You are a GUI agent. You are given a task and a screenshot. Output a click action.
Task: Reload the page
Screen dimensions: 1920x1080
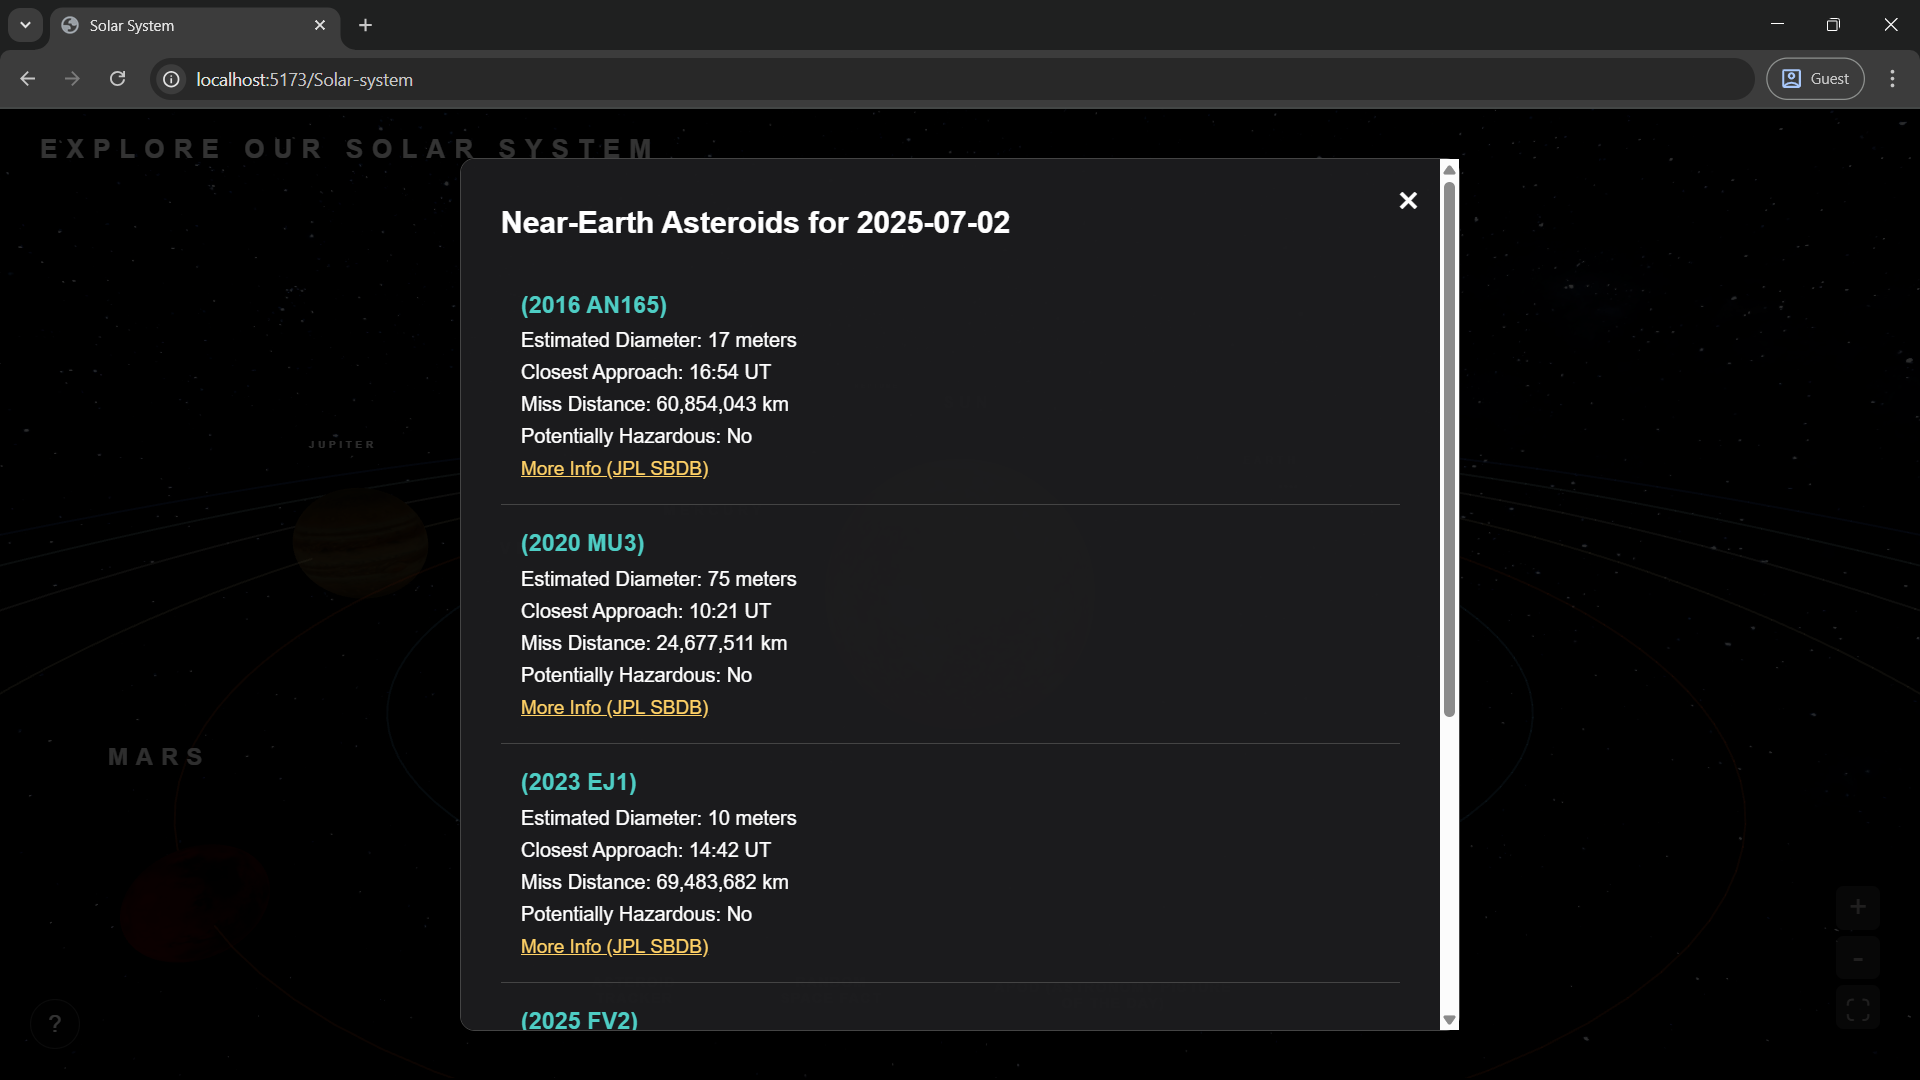118,79
